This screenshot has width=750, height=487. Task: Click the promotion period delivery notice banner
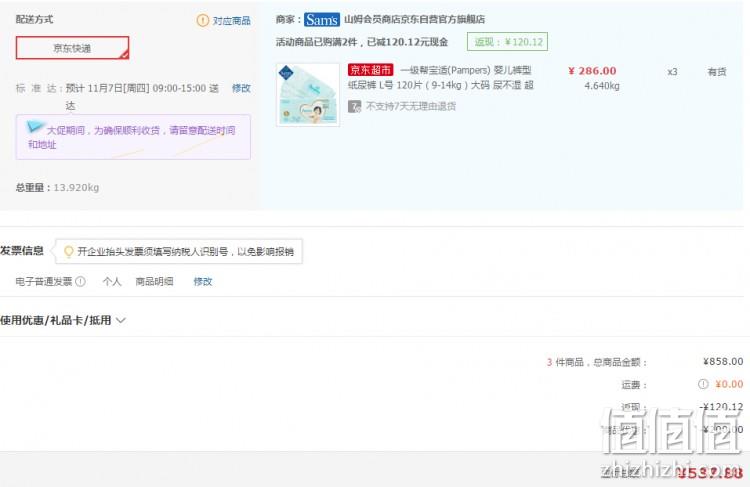pos(133,137)
